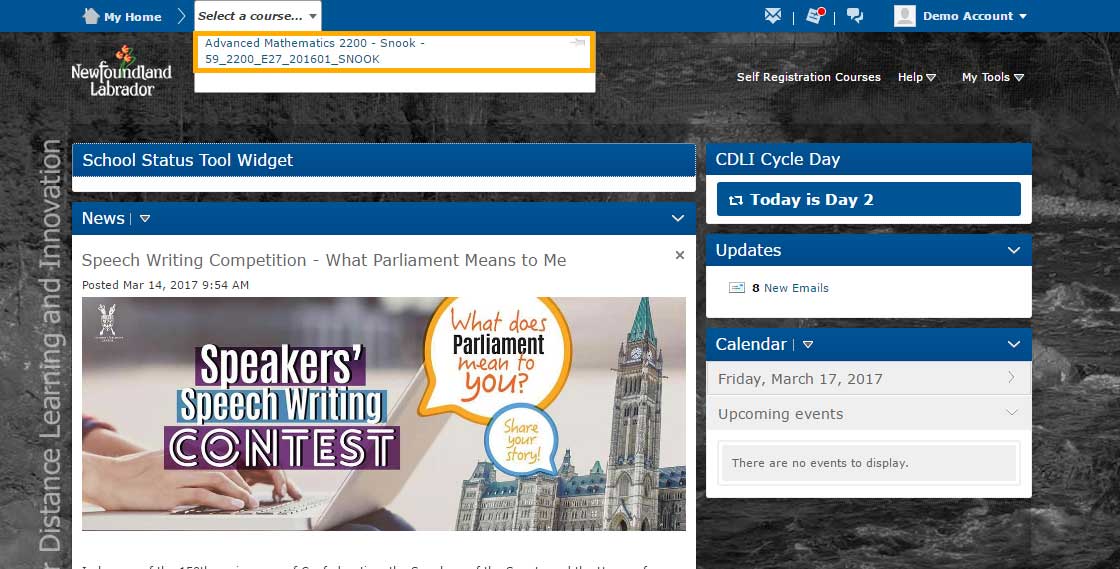This screenshot has width=1120, height=569.
Task: Pin the Advanced Mathematics 2200 course
Action: tap(577, 44)
